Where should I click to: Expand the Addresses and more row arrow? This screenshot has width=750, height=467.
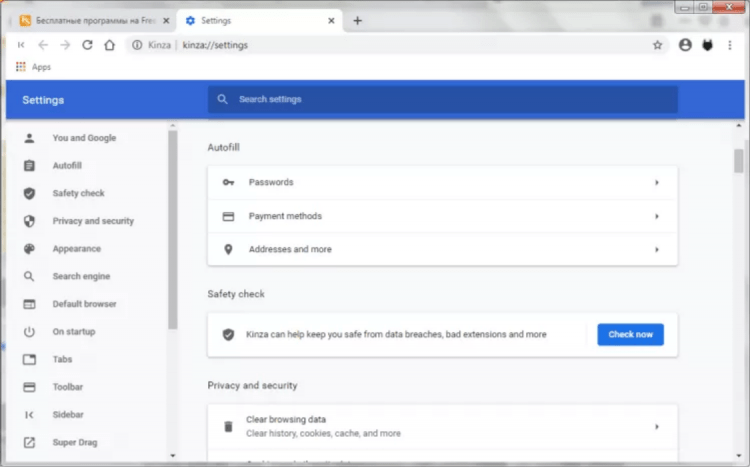(x=657, y=249)
